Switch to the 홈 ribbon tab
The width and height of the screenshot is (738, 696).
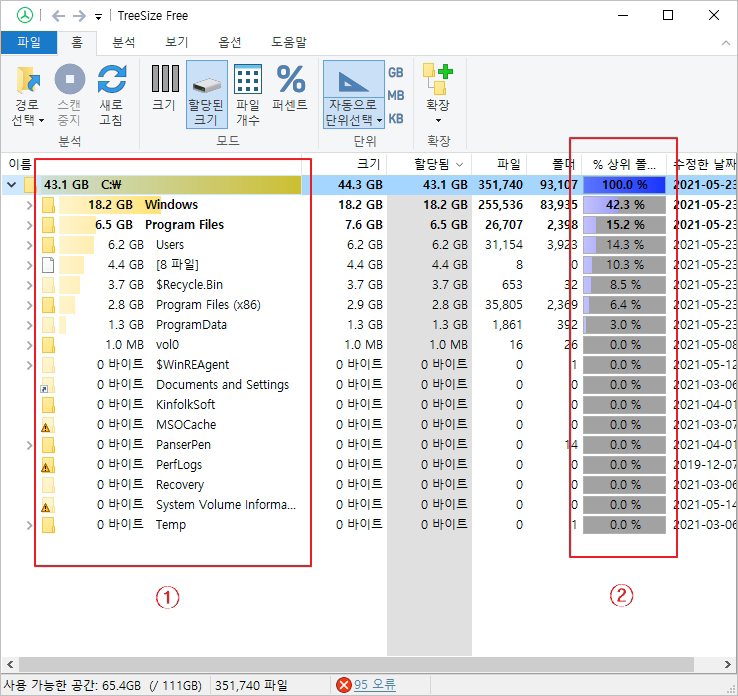[x=77, y=42]
